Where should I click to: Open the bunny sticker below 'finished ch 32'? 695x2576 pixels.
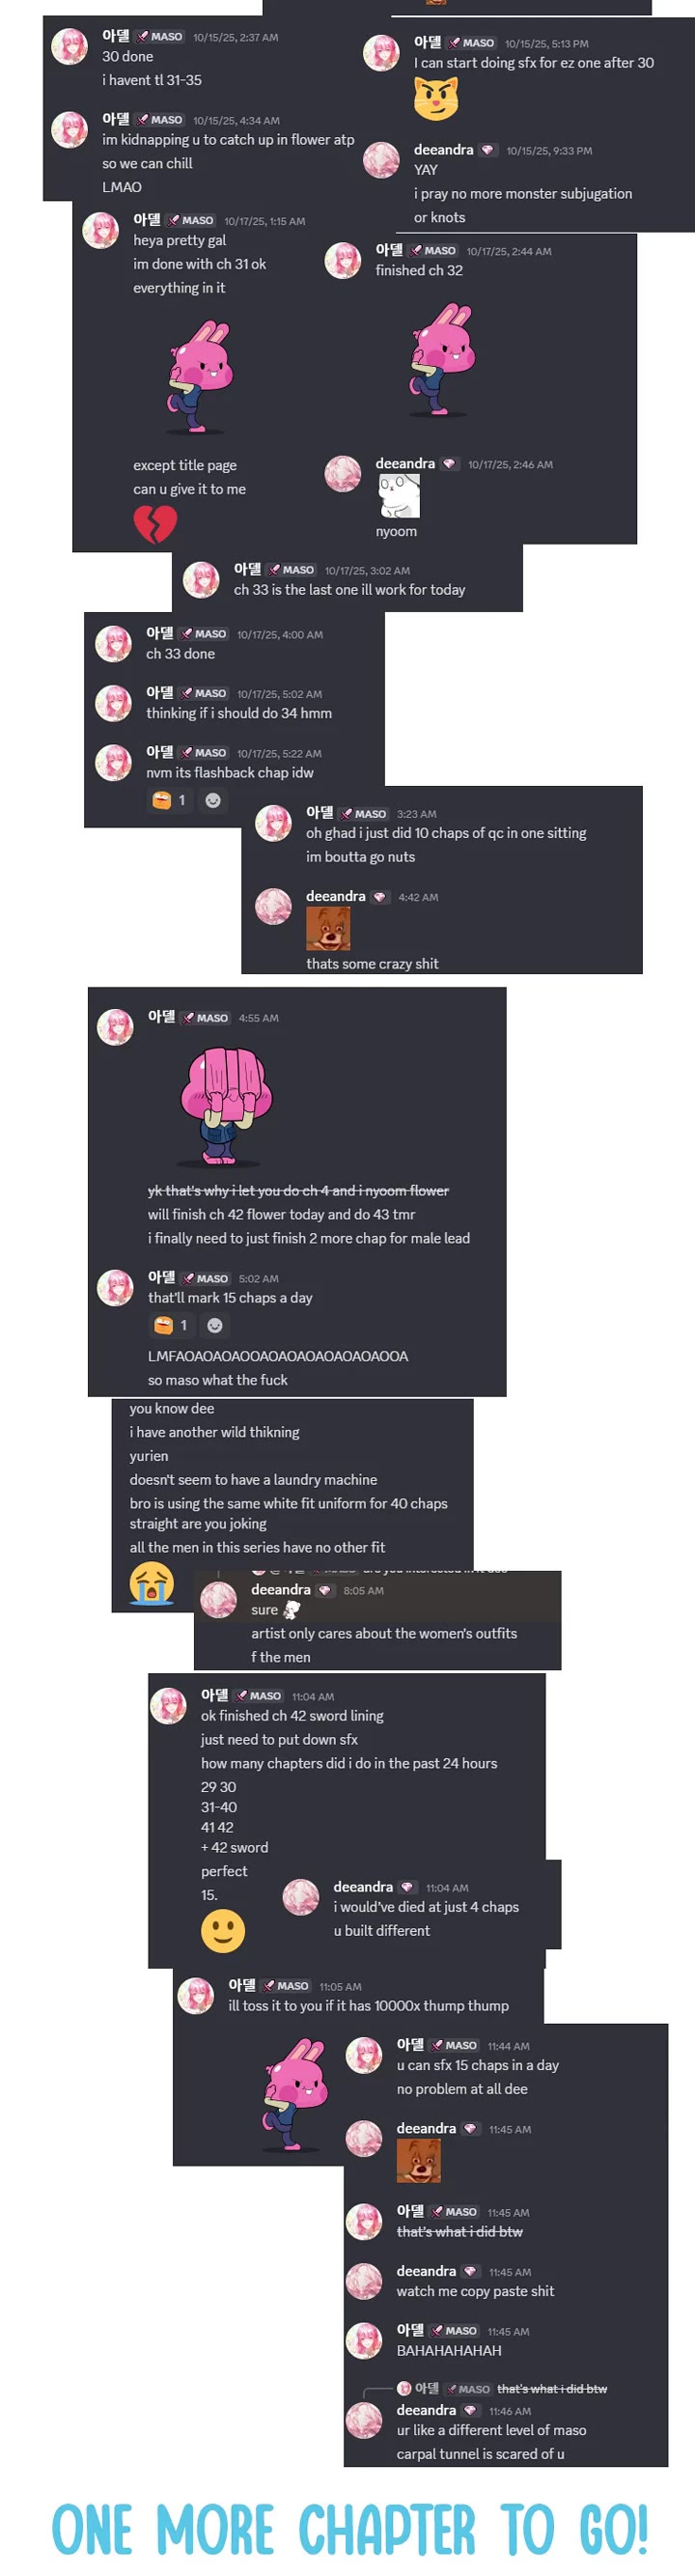pyautogui.click(x=441, y=360)
